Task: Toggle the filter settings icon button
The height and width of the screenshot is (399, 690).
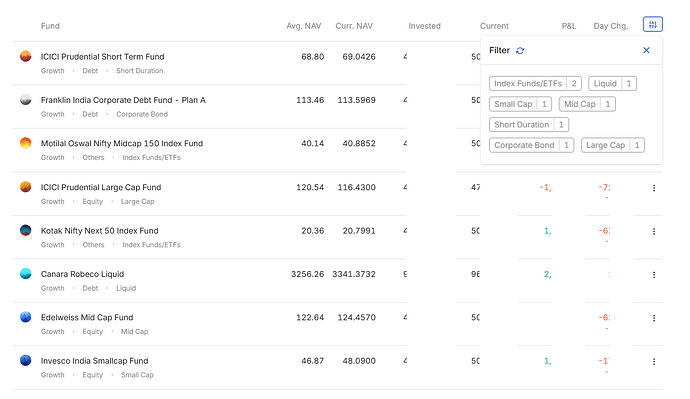Action: point(653,25)
